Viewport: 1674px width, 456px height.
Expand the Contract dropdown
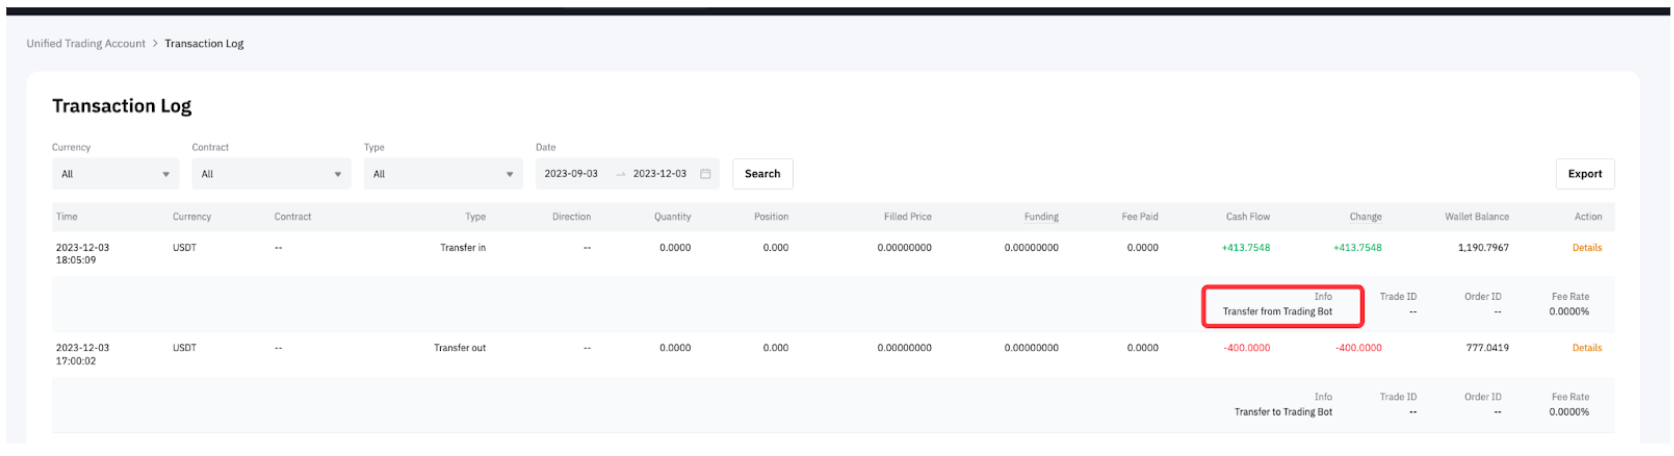click(271, 174)
